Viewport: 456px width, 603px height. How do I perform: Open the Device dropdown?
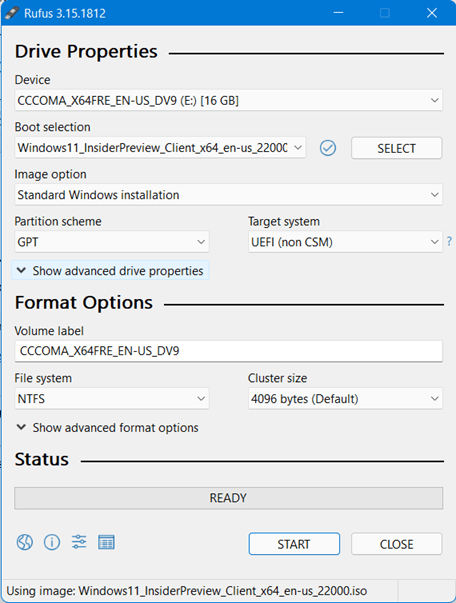click(228, 101)
